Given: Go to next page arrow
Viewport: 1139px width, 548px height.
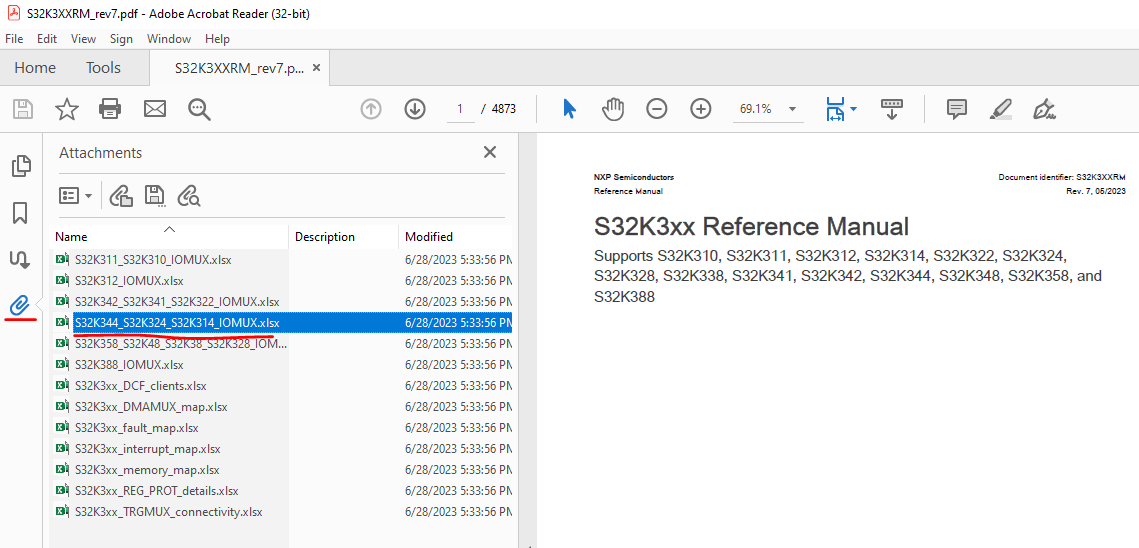Looking at the screenshot, I should (x=415, y=109).
